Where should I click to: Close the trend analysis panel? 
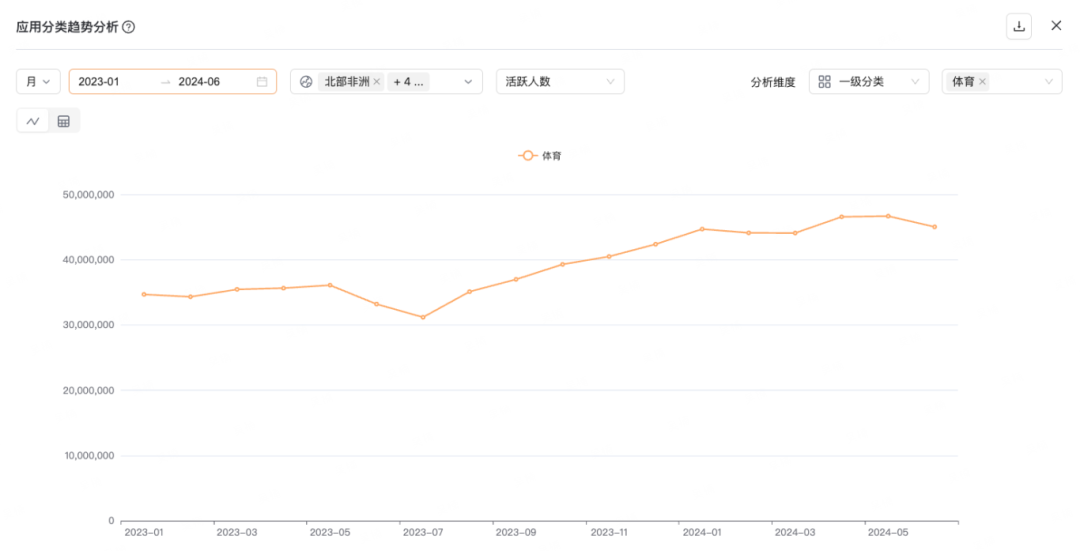tap(1056, 26)
